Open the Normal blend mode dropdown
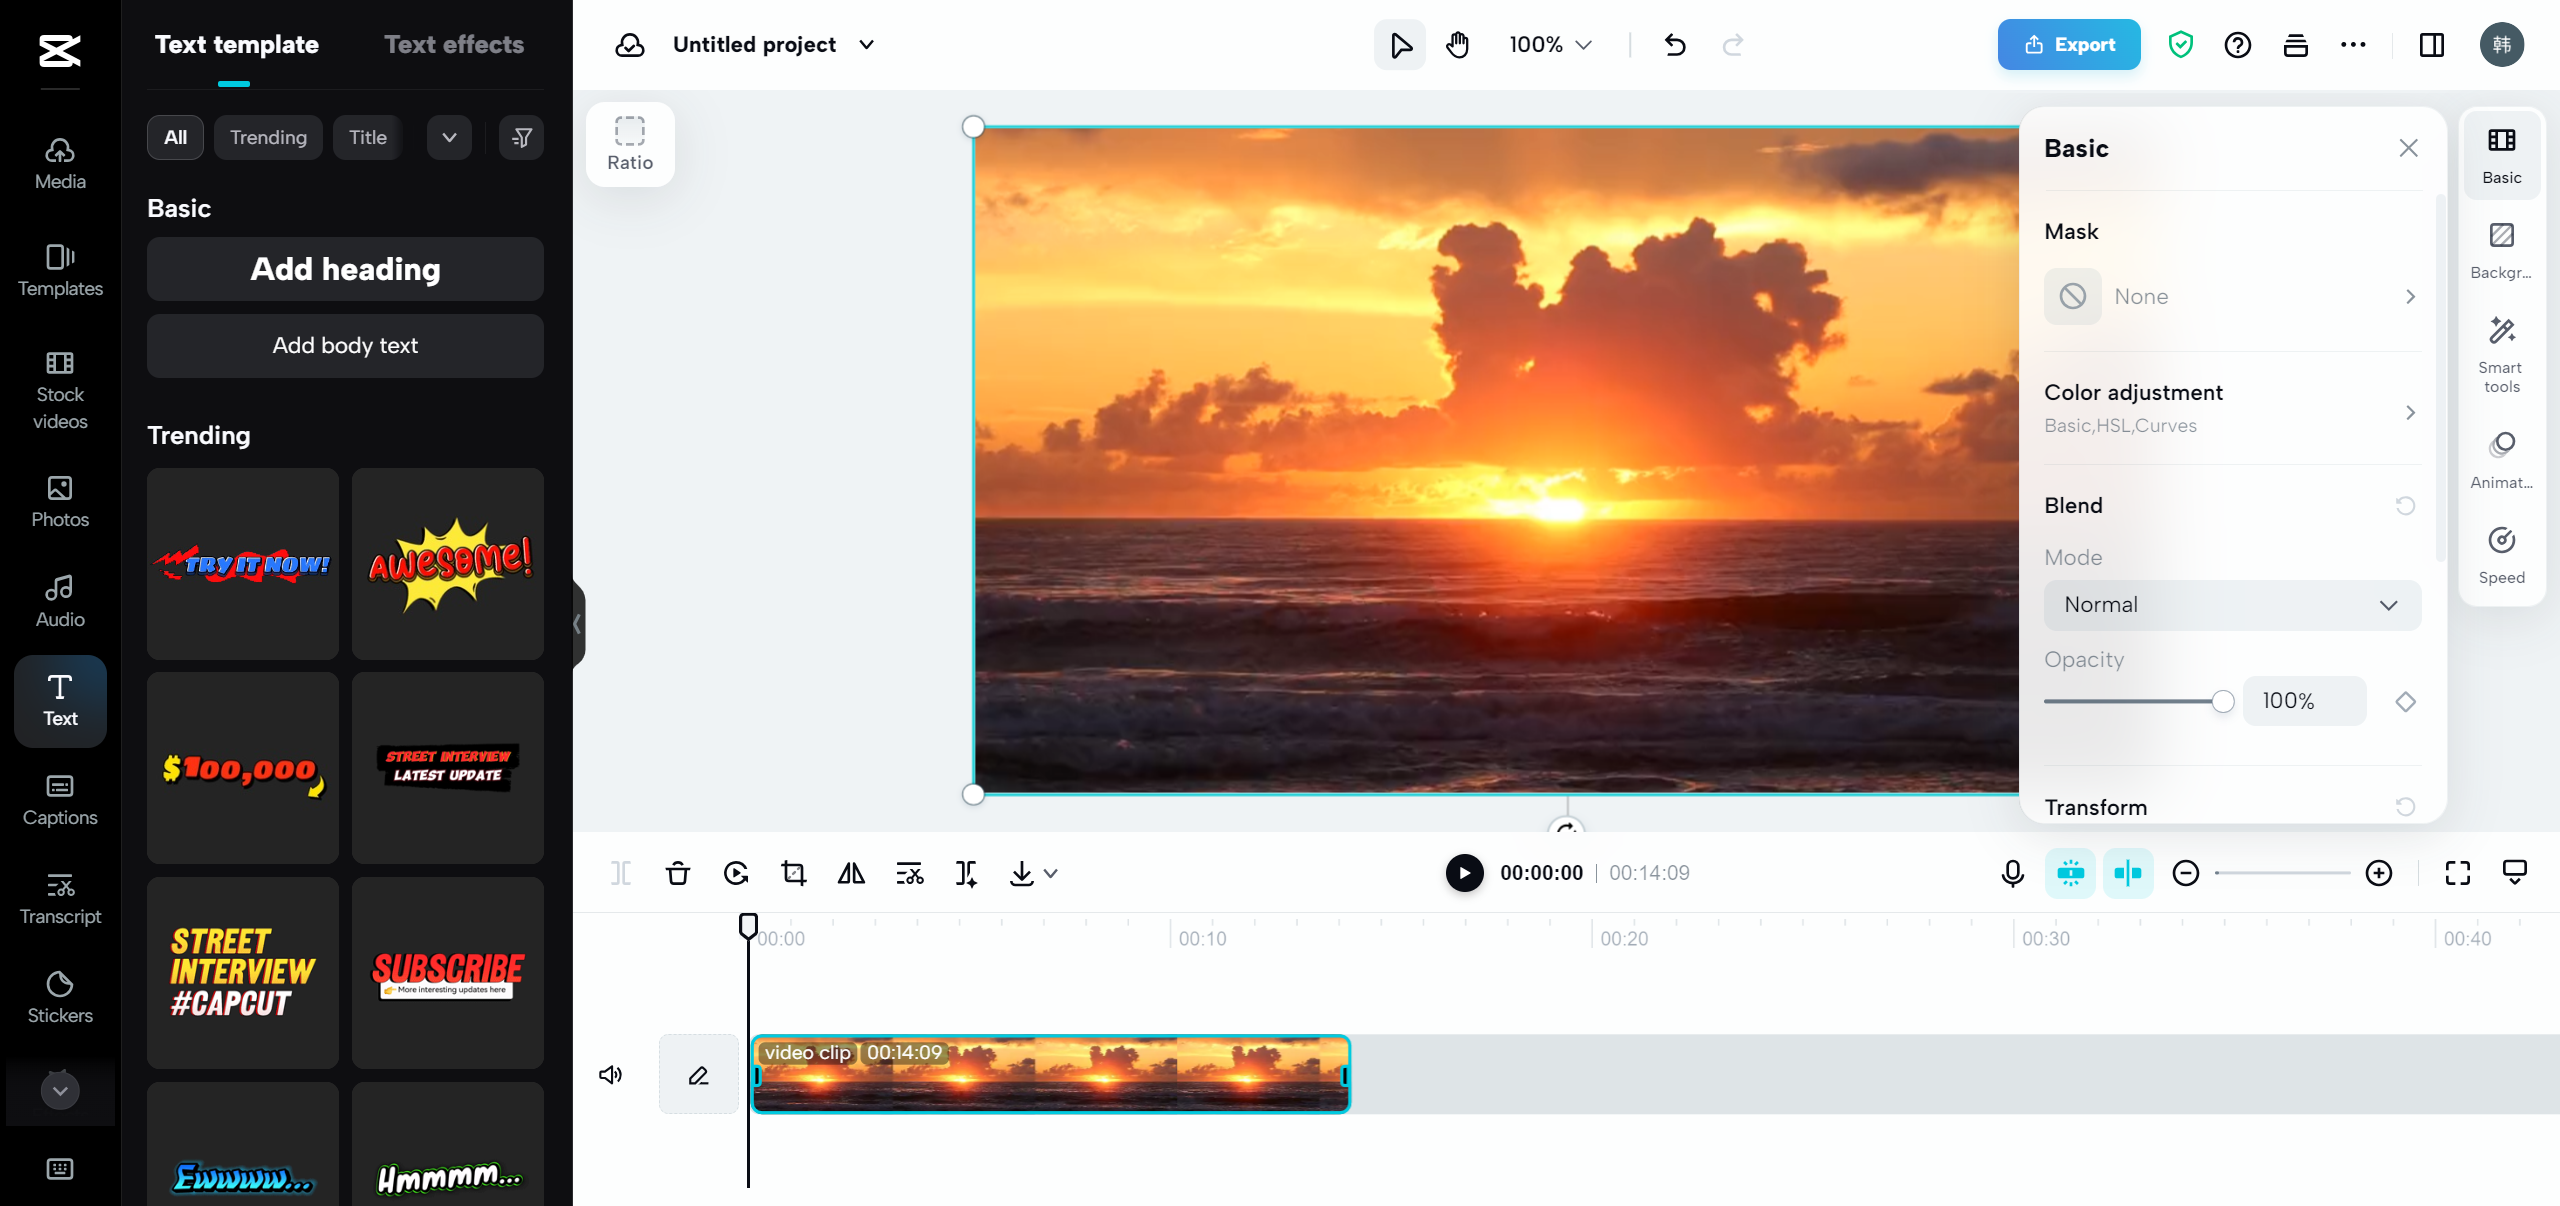 pos(2231,604)
